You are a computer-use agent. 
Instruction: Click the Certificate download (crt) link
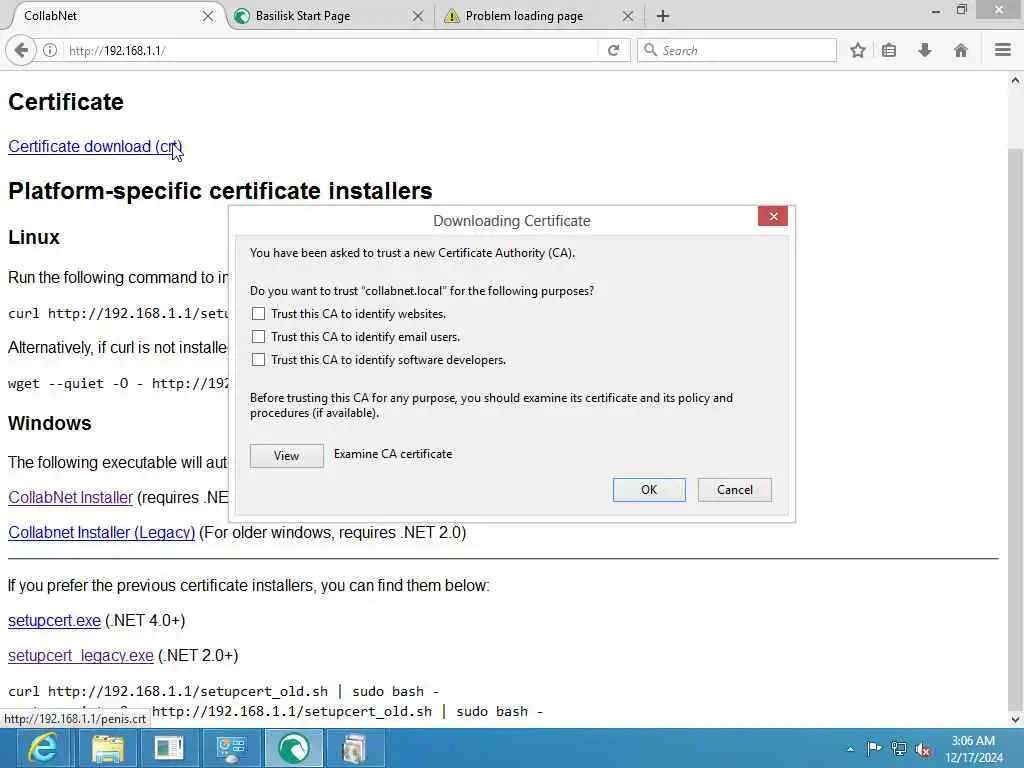click(95, 146)
